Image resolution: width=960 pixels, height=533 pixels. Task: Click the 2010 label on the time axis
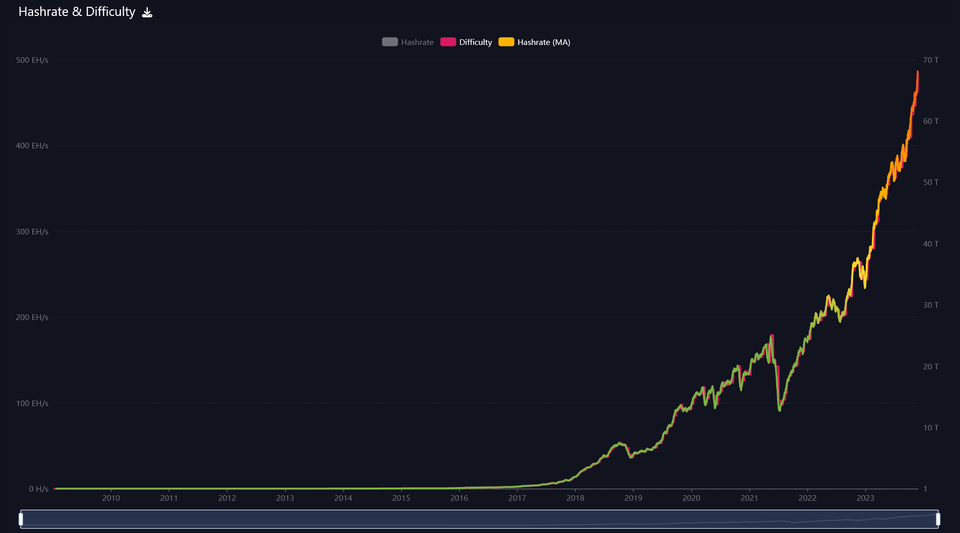click(x=111, y=498)
